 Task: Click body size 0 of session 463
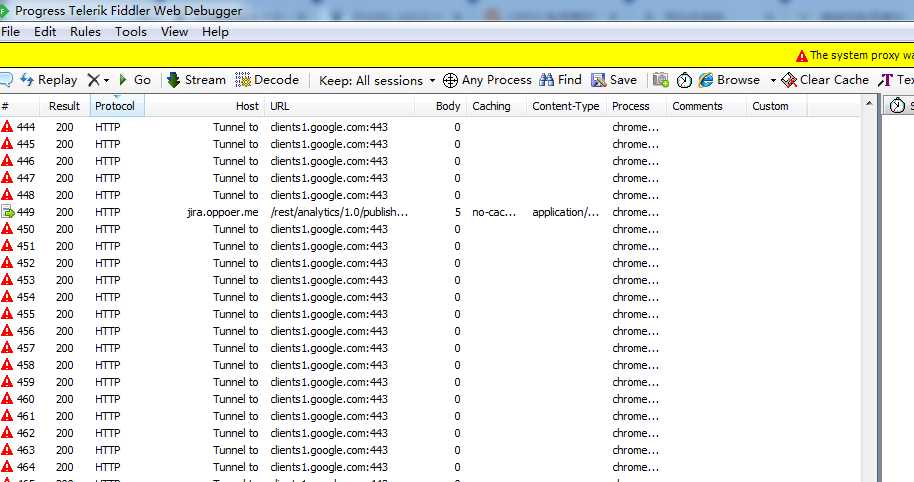[457, 450]
